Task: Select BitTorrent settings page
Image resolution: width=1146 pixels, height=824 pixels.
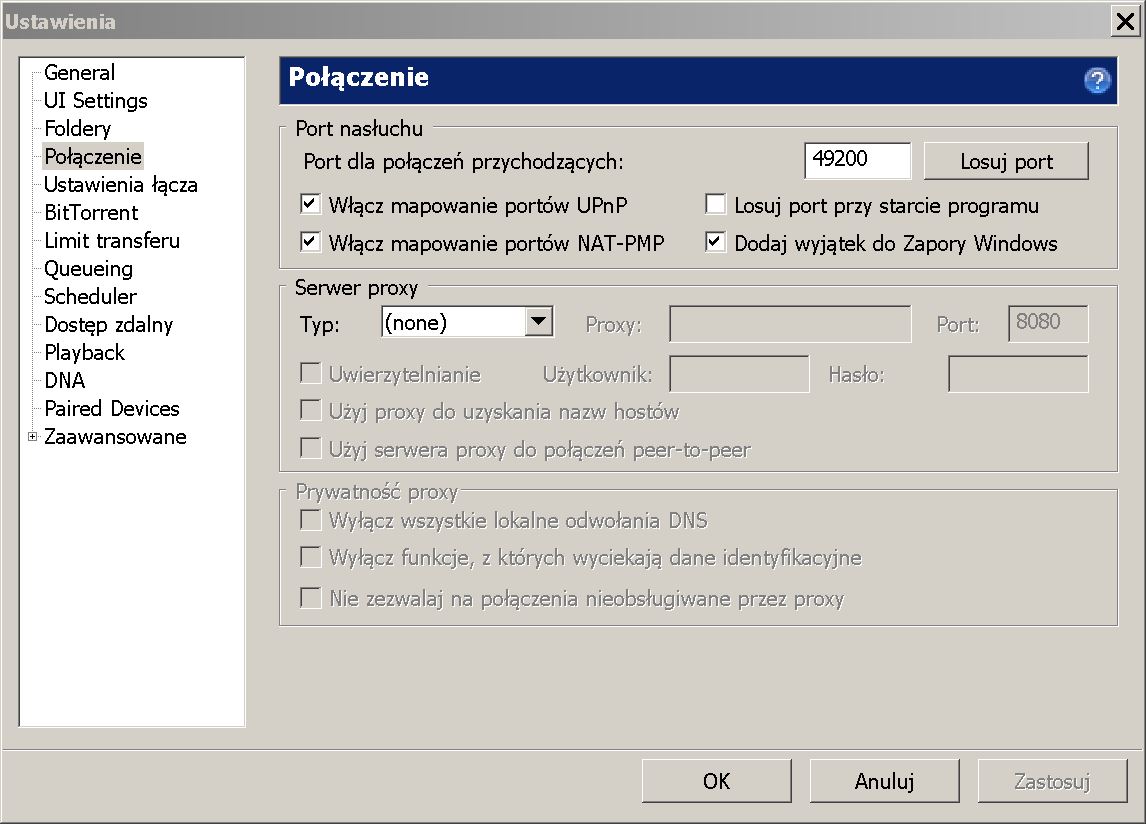Action: pyautogui.click(x=91, y=213)
